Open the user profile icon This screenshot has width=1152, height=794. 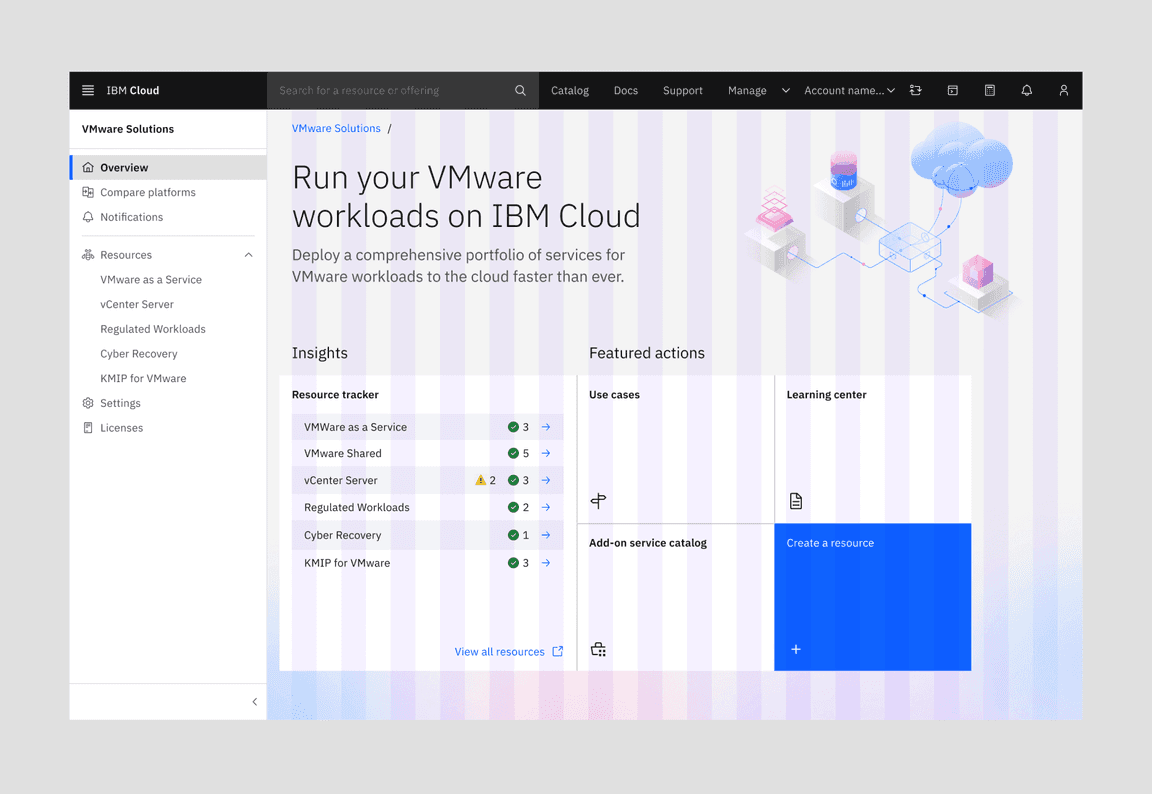point(1063,90)
